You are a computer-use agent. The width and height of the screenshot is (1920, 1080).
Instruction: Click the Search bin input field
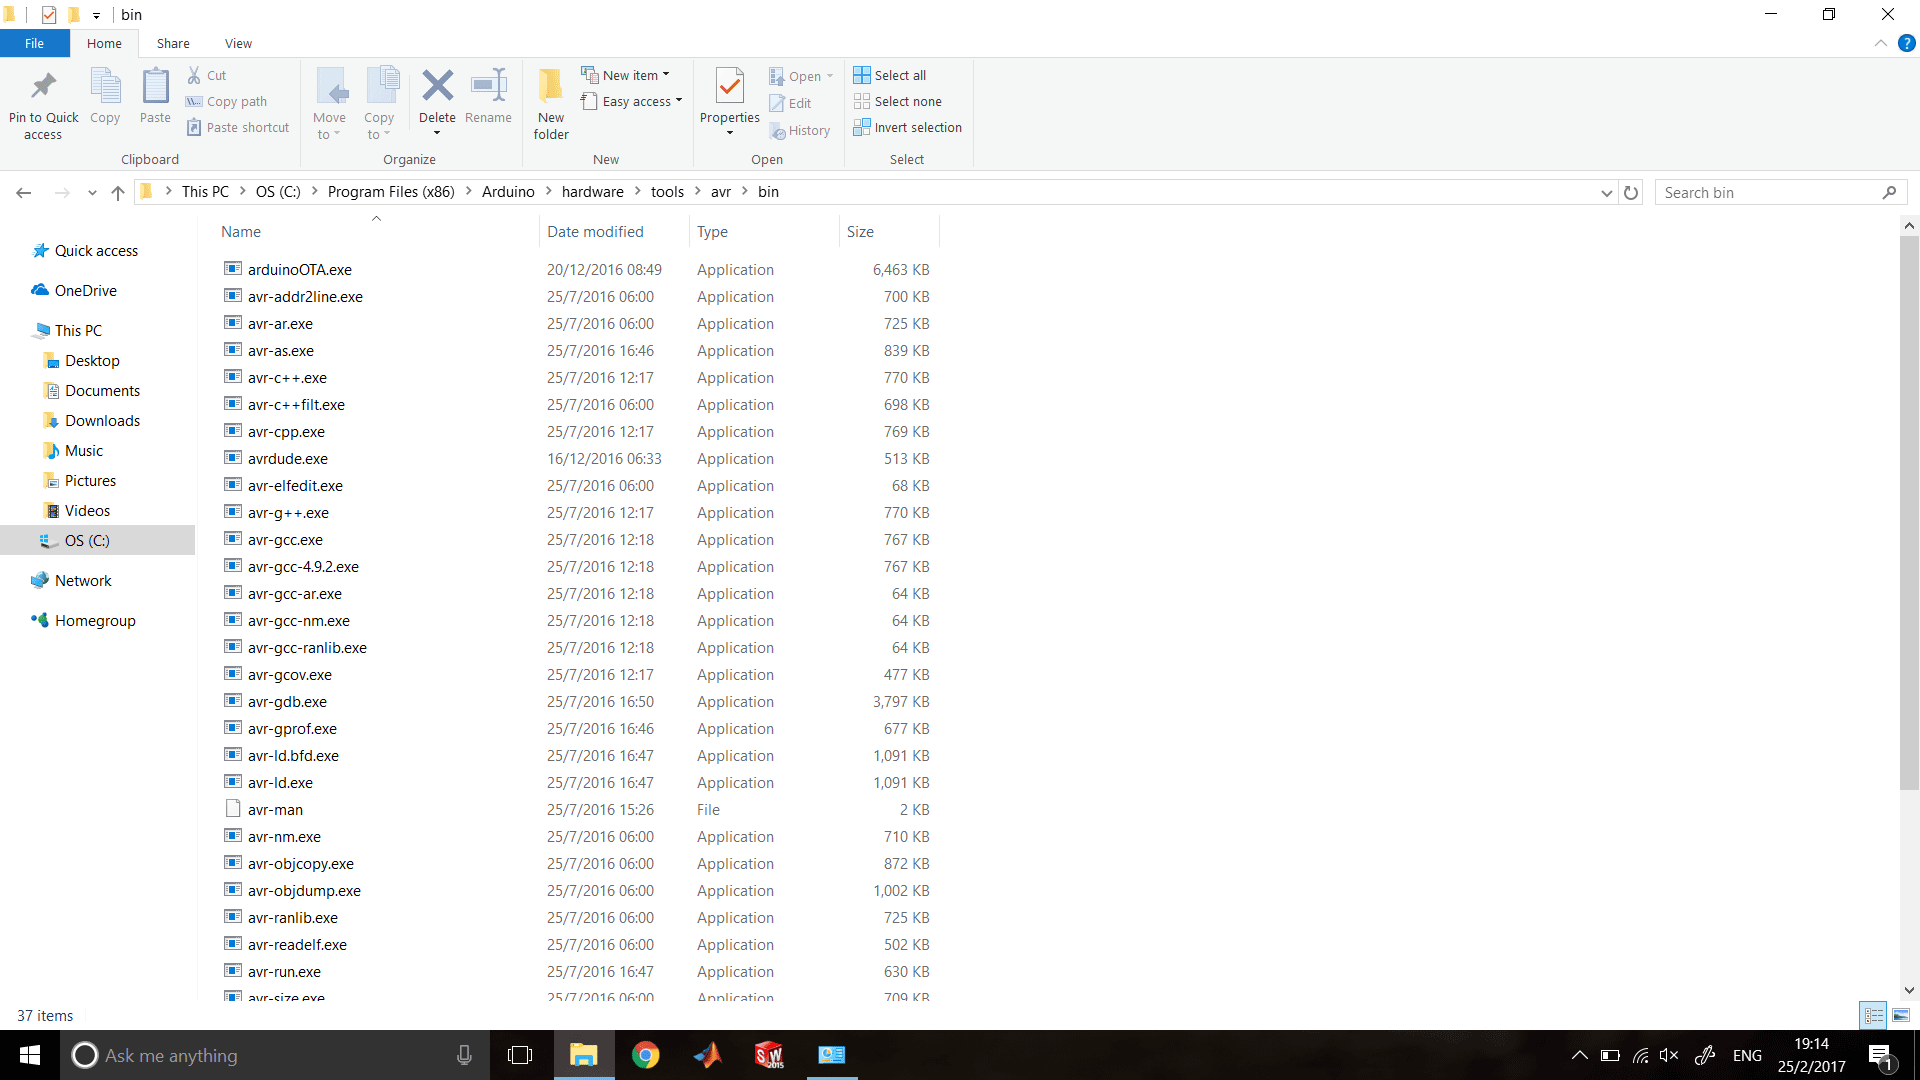click(x=1780, y=192)
